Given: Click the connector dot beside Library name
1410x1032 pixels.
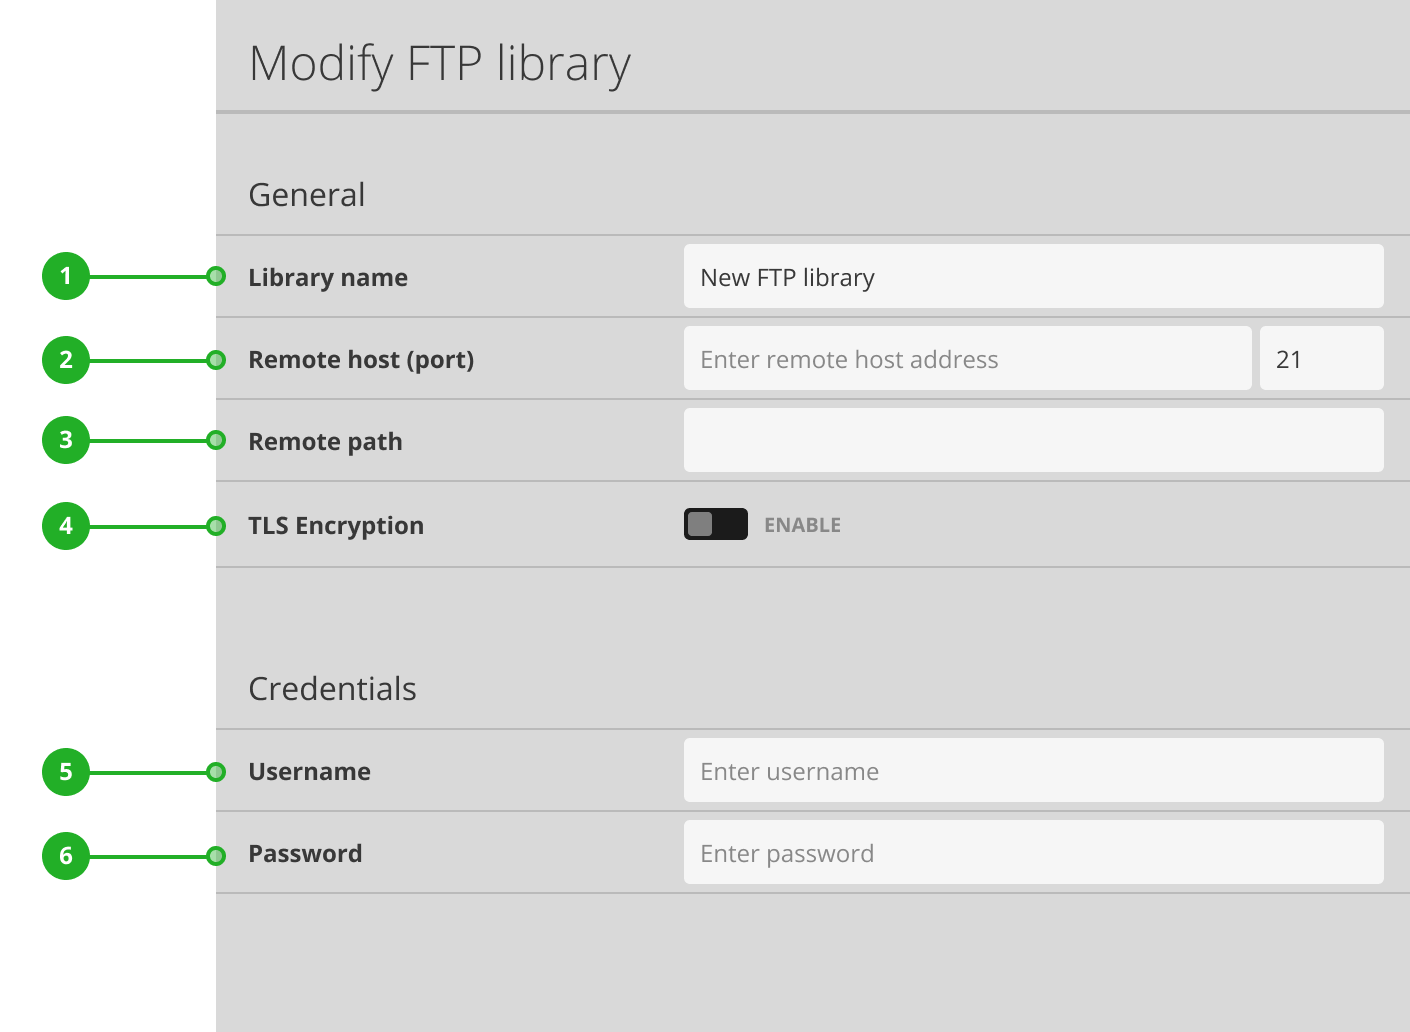Looking at the screenshot, I should (216, 276).
